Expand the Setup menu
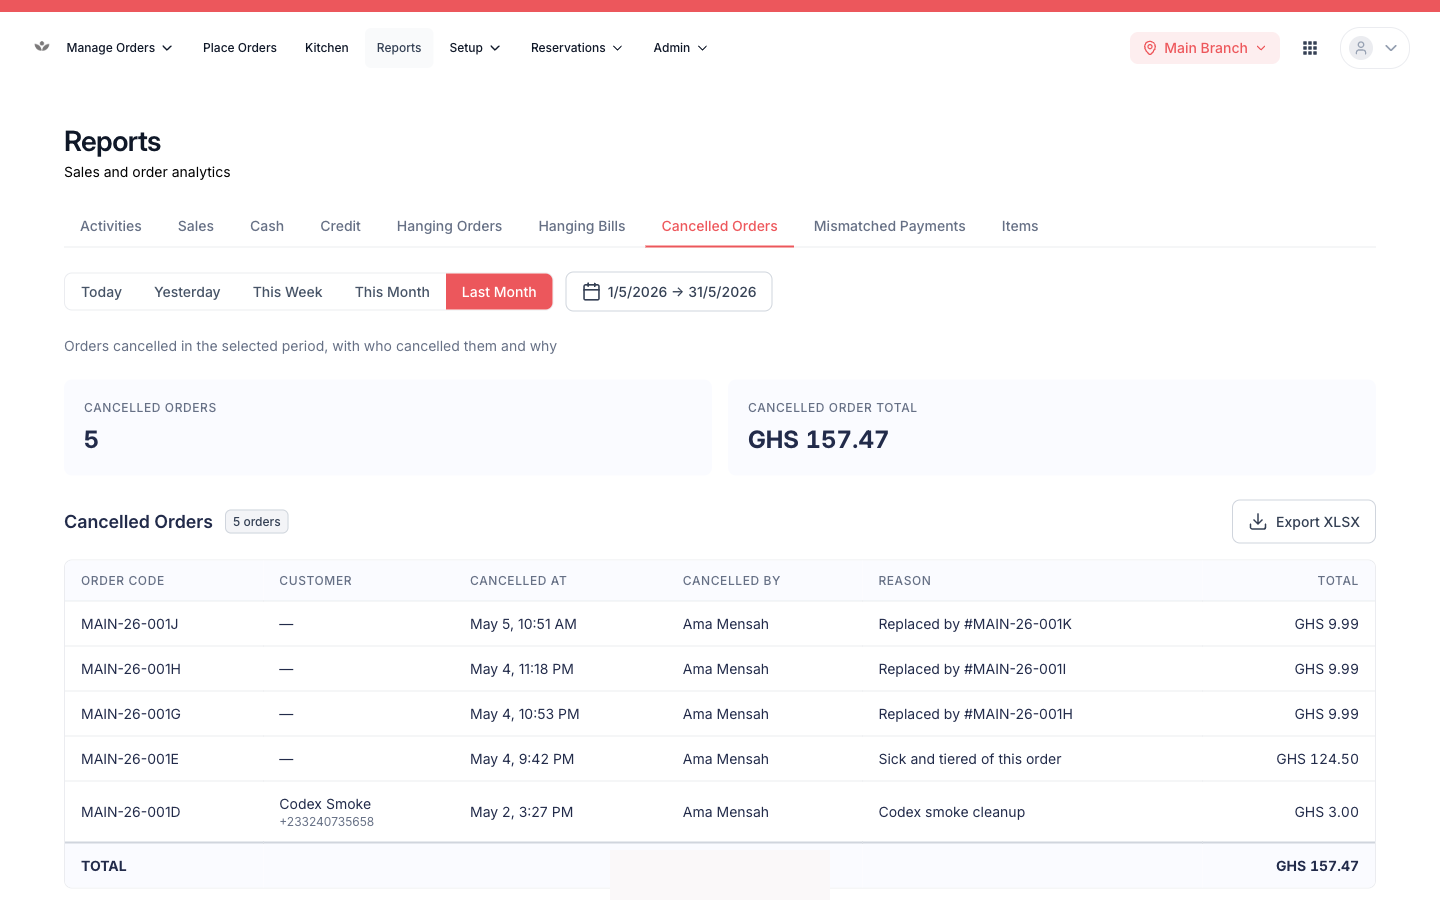This screenshot has width=1440, height=900. (x=475, y=48)
